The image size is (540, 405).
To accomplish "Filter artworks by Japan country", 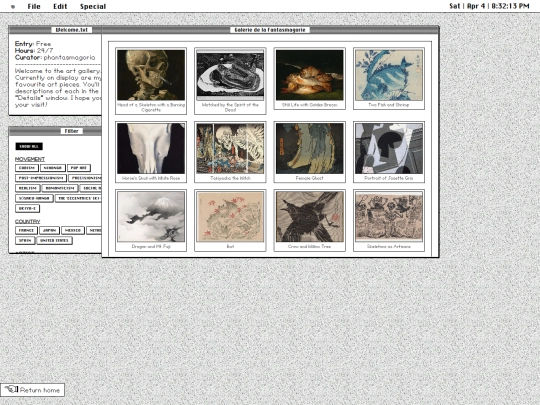I will click(x=50, y=230).
